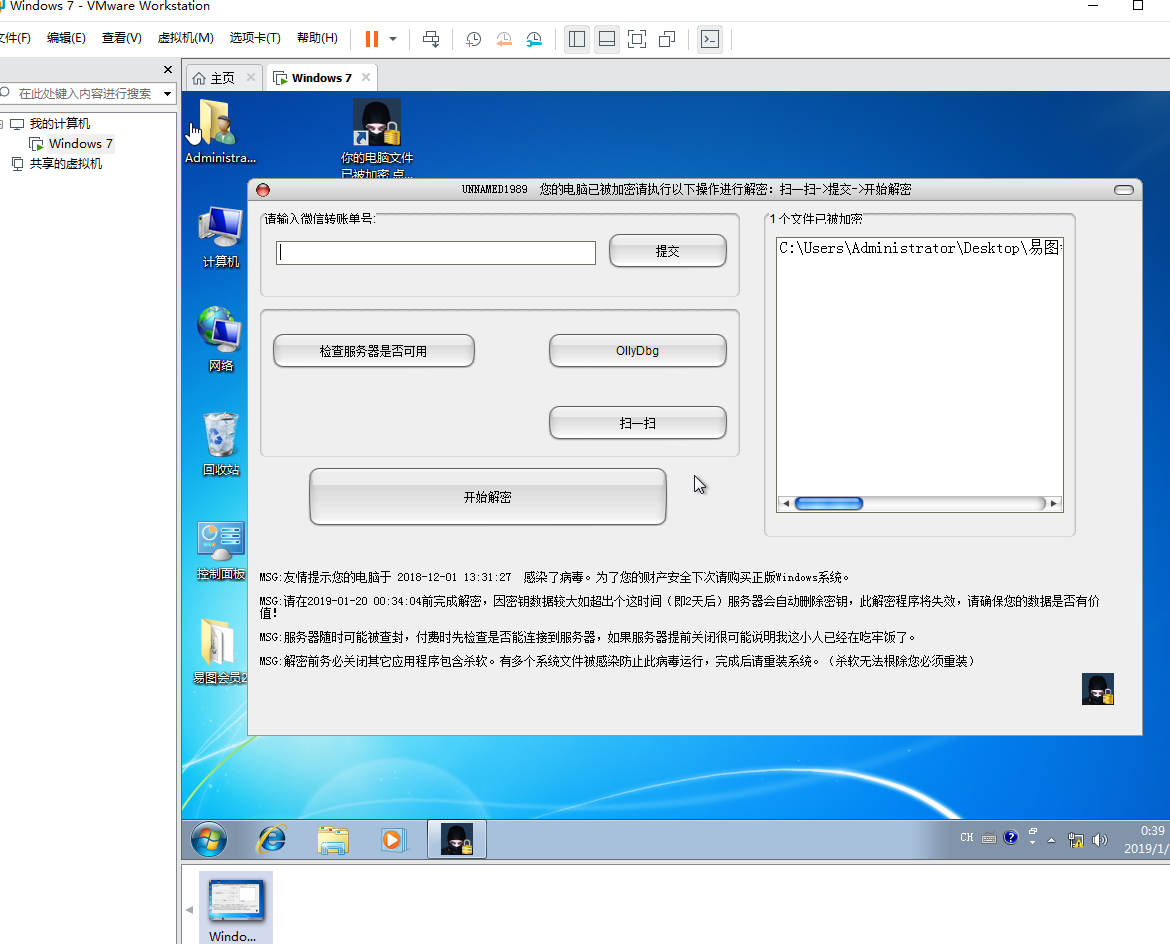Image resolution: width=1170 pixels, height=944 pixels.
Task: Open the 编辑(E) menu
Action: click(x=66, y=38)
